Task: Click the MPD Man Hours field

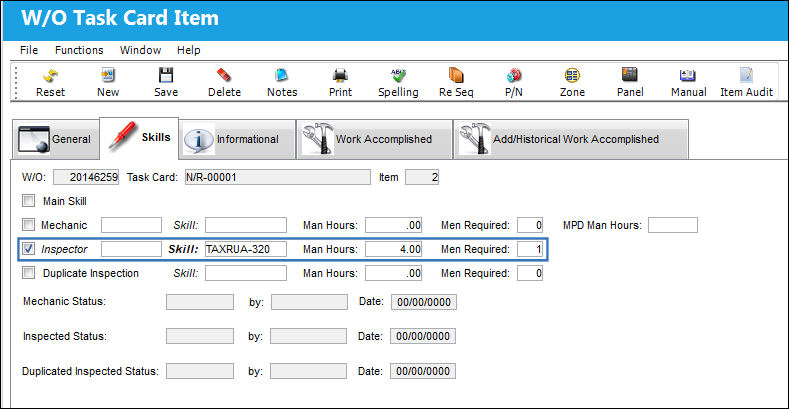Action: pyautogui.click(x=673, y=225)
